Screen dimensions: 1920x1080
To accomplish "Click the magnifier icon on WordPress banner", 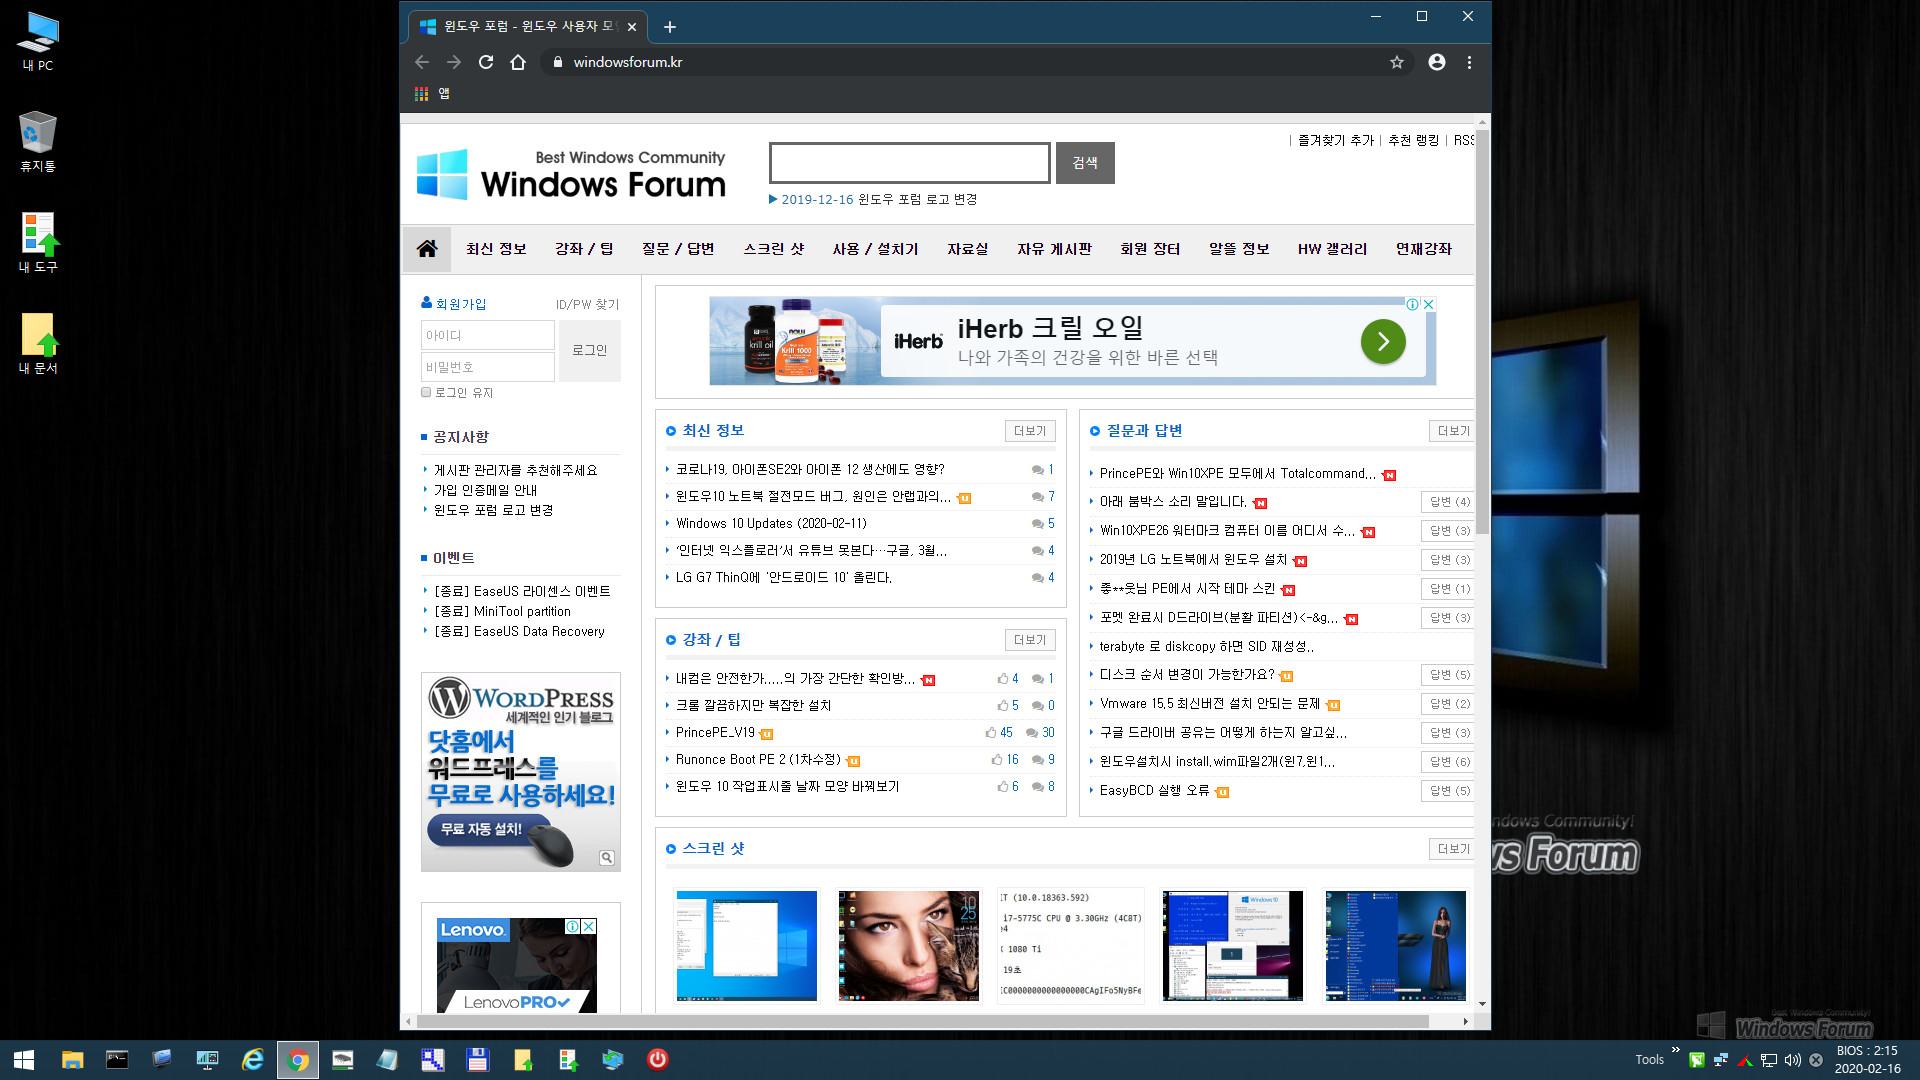I will coord(606,858).
